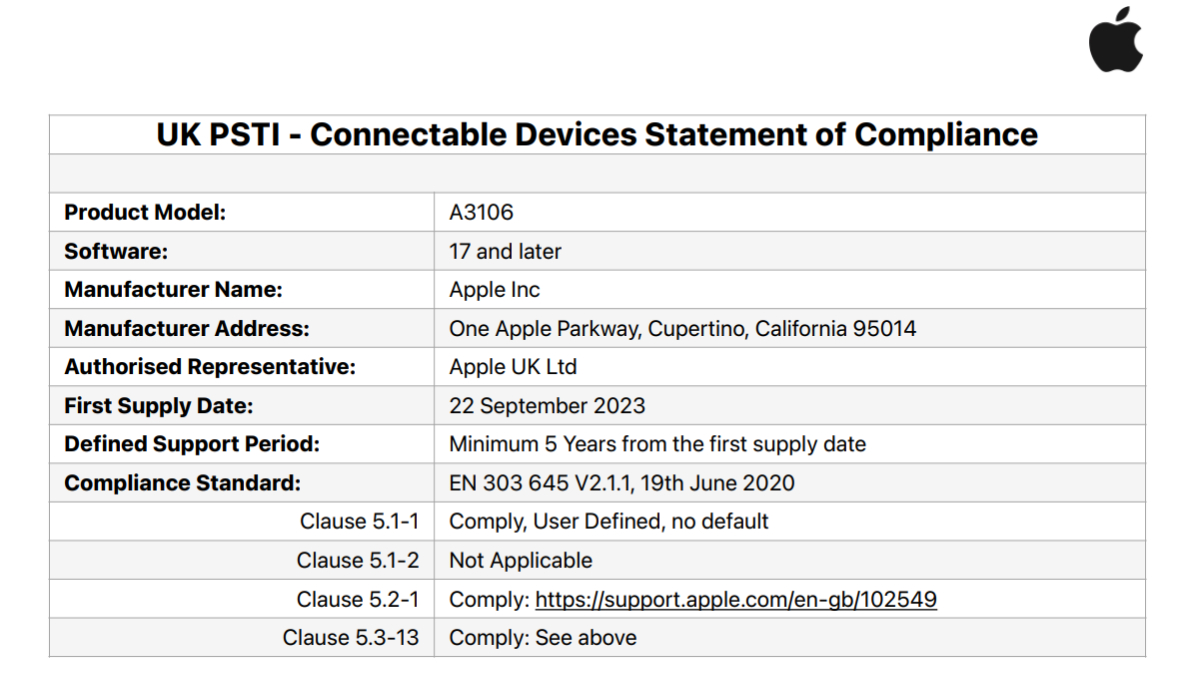The width and height of the screenshot is (1200, 675).
Task: Click the One Apple Parkway address text
Action: click(682, 328)
